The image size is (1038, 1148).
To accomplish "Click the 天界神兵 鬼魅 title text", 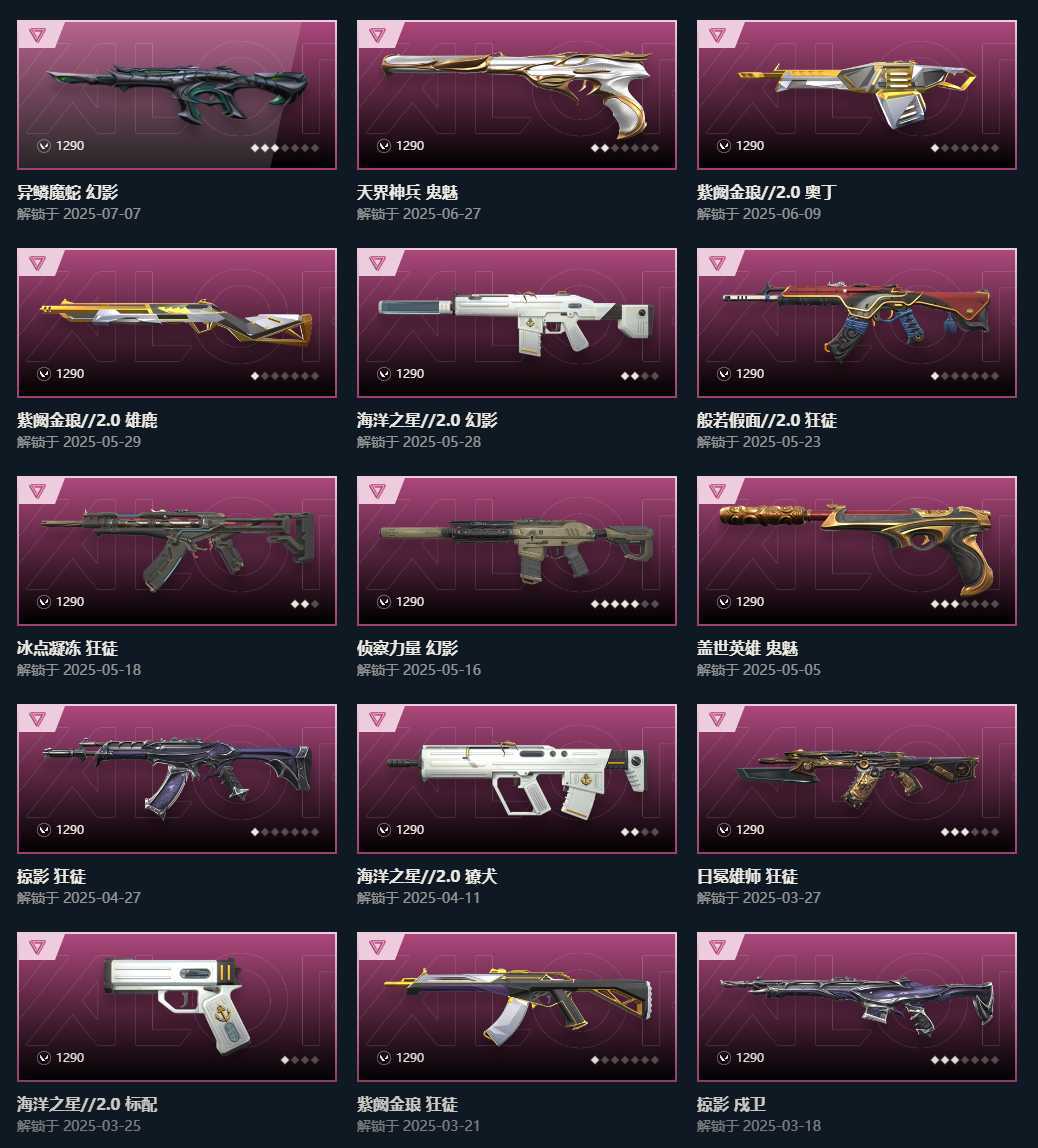I will (408, 192).
